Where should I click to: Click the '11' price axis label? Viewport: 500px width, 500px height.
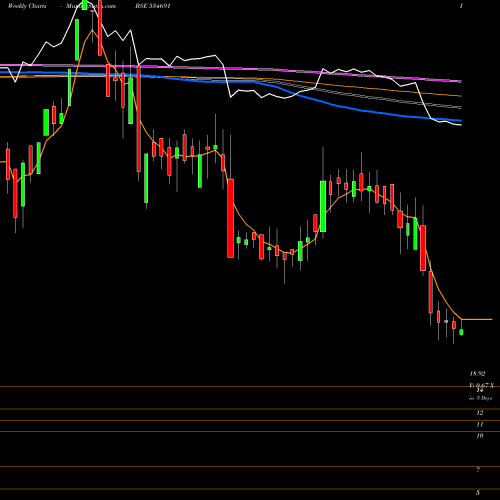pos(480,424)
